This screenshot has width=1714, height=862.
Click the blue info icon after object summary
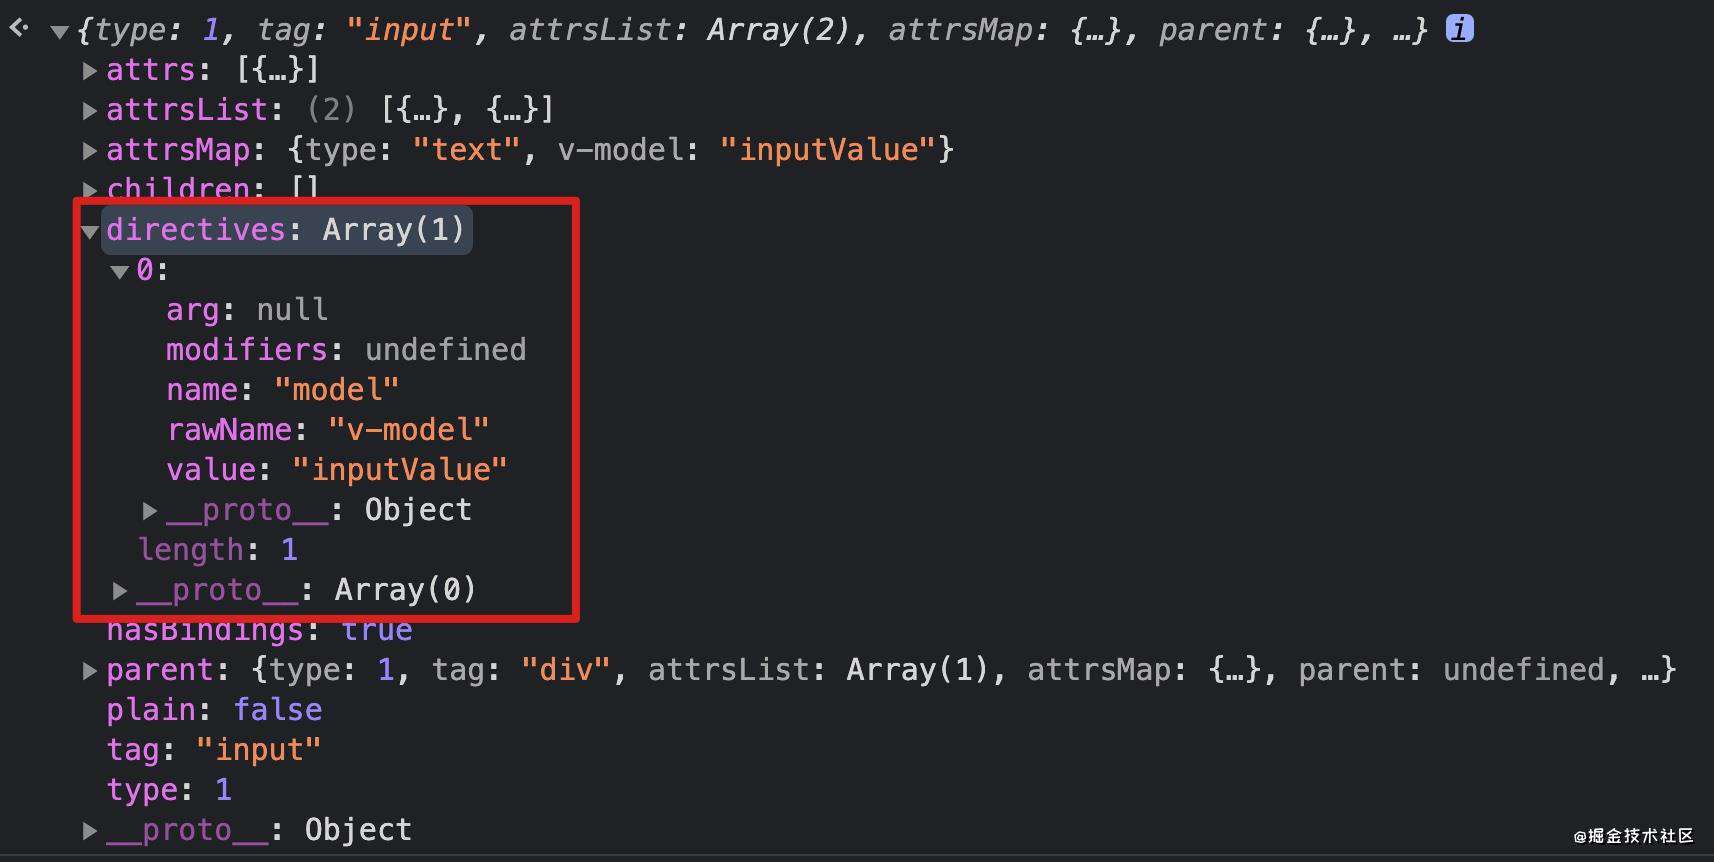[x=1459, y=29]
